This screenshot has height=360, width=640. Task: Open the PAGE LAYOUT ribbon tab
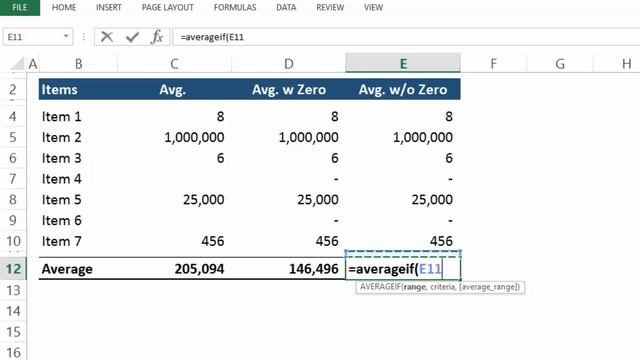click(x=168, y=7)
